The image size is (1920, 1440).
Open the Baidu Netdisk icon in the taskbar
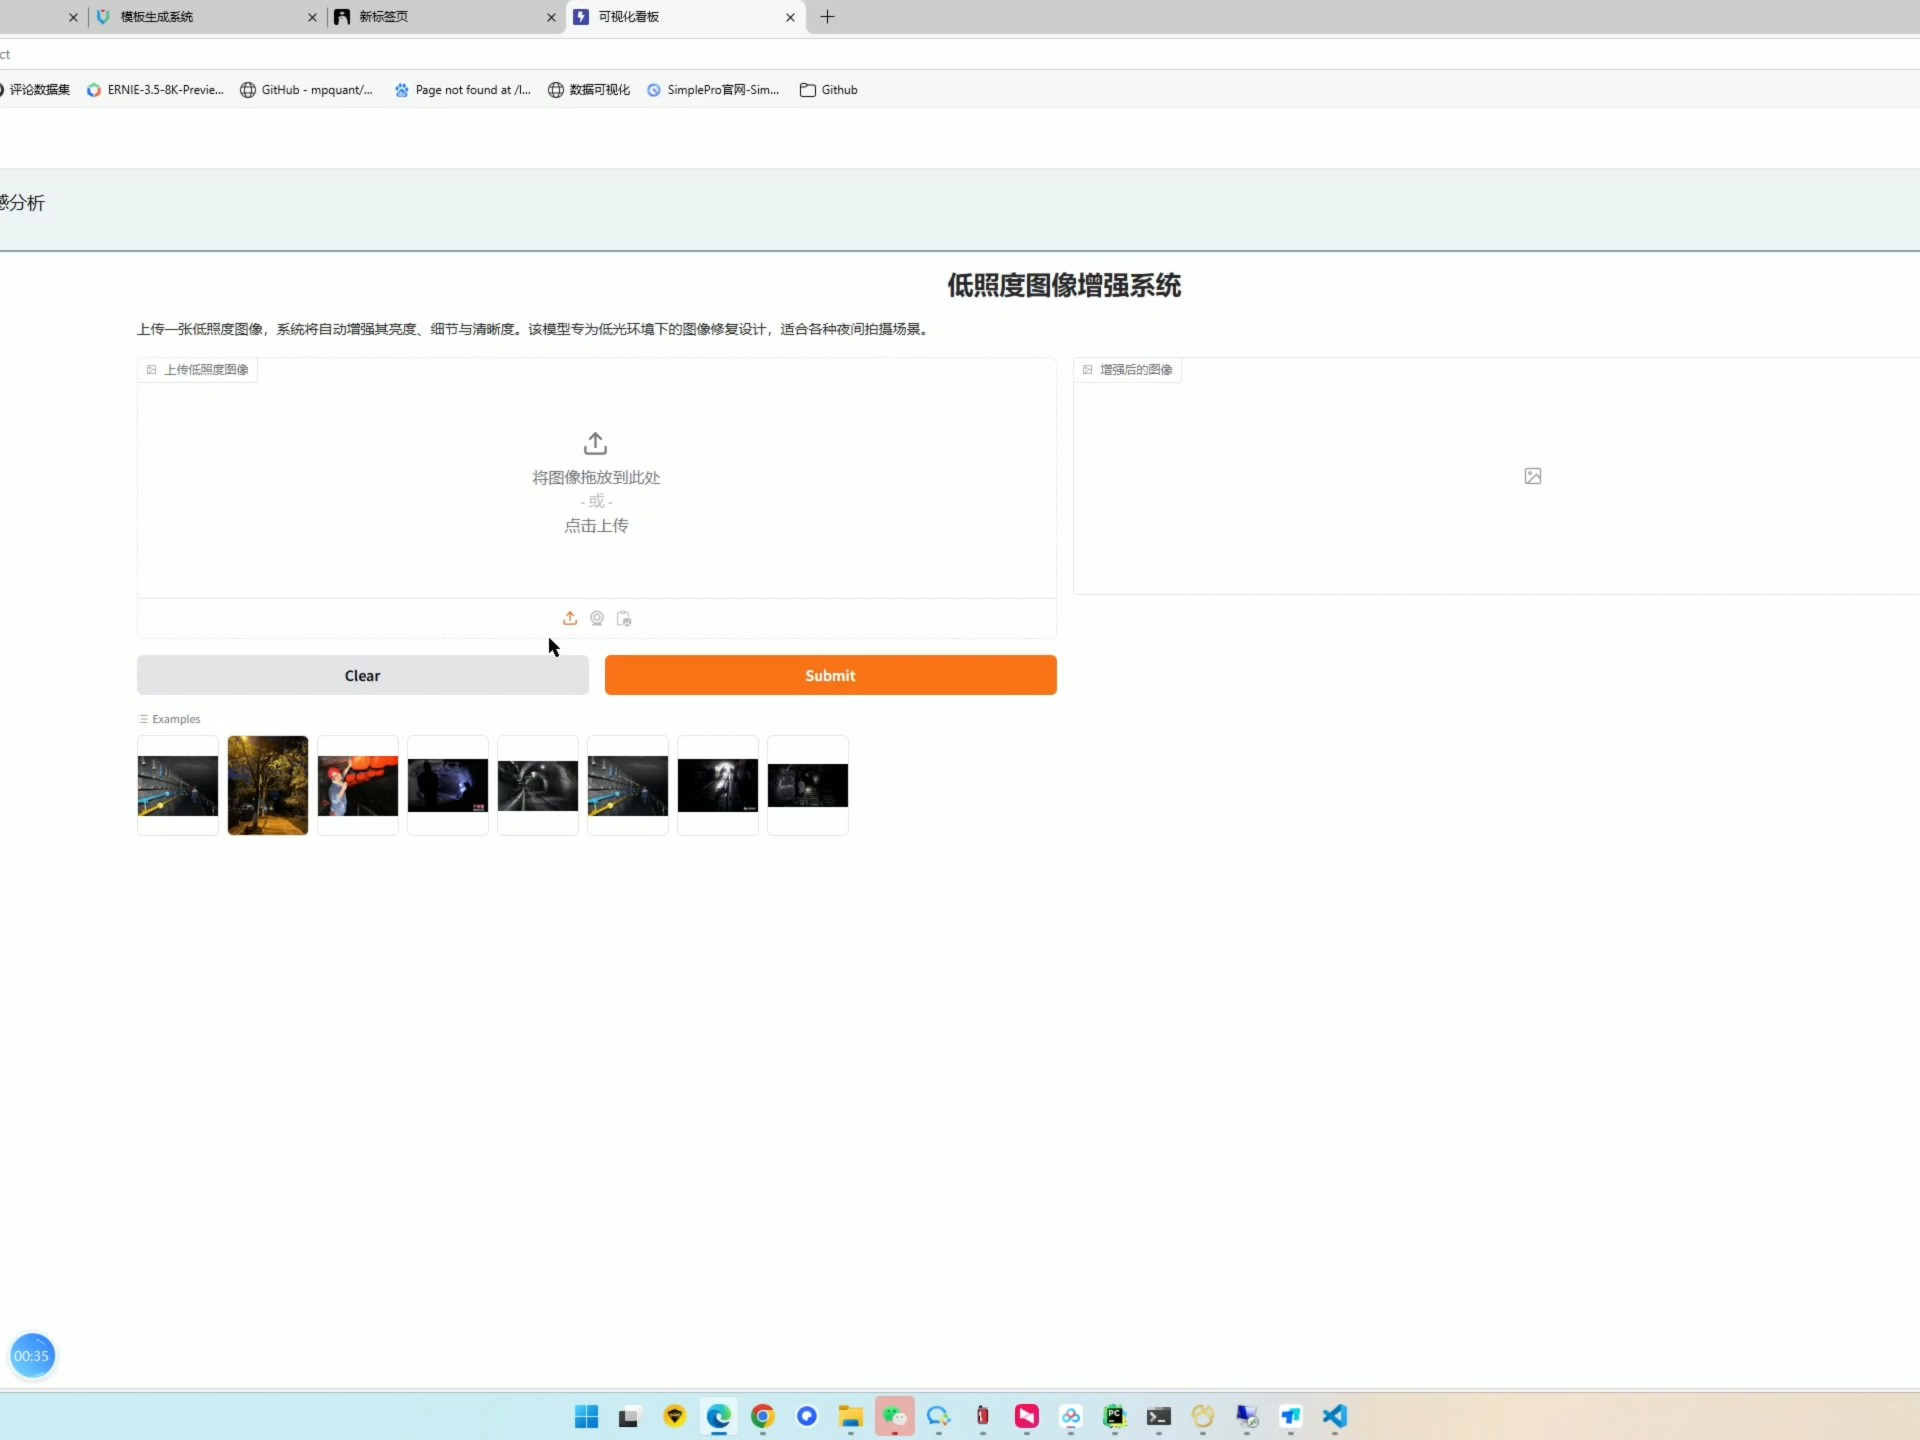pos(1071,1416)
